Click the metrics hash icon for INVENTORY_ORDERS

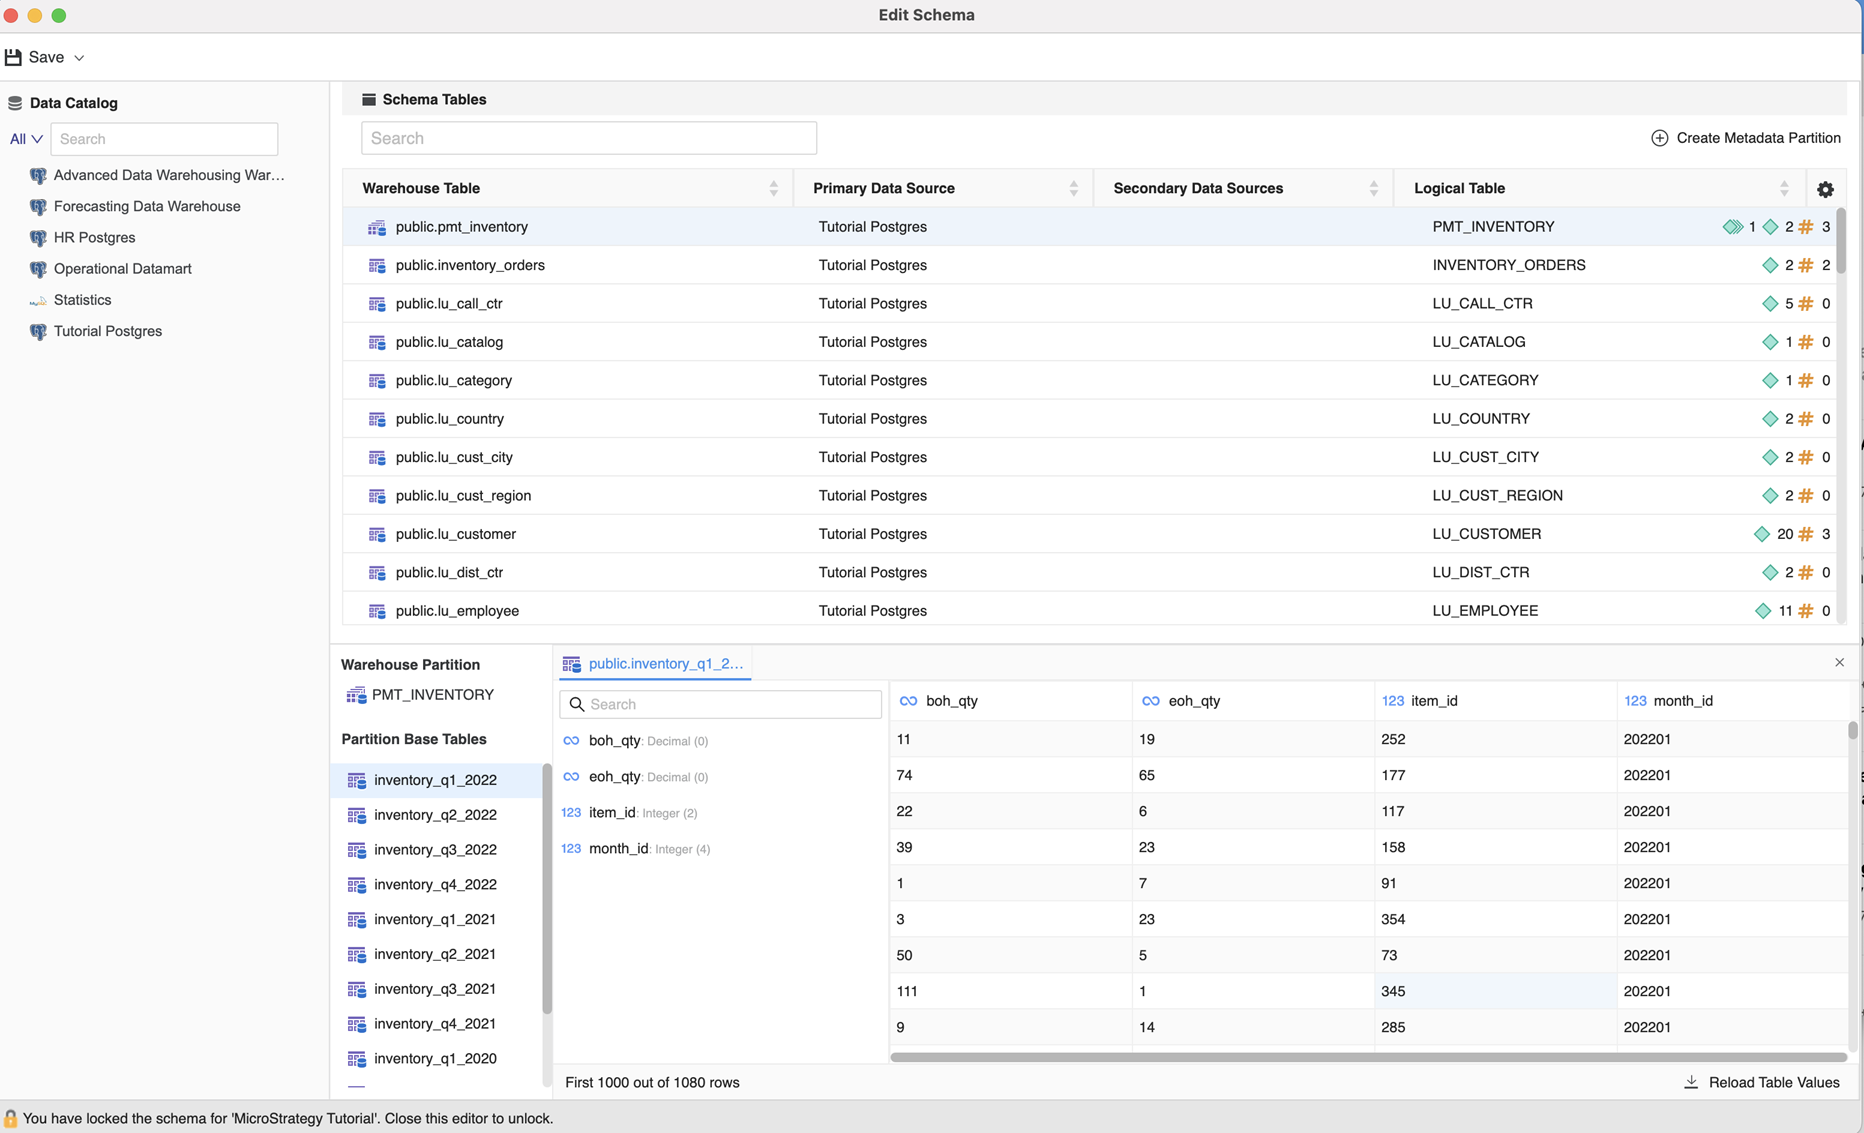pyautogui.click(x=1806, y=265)
